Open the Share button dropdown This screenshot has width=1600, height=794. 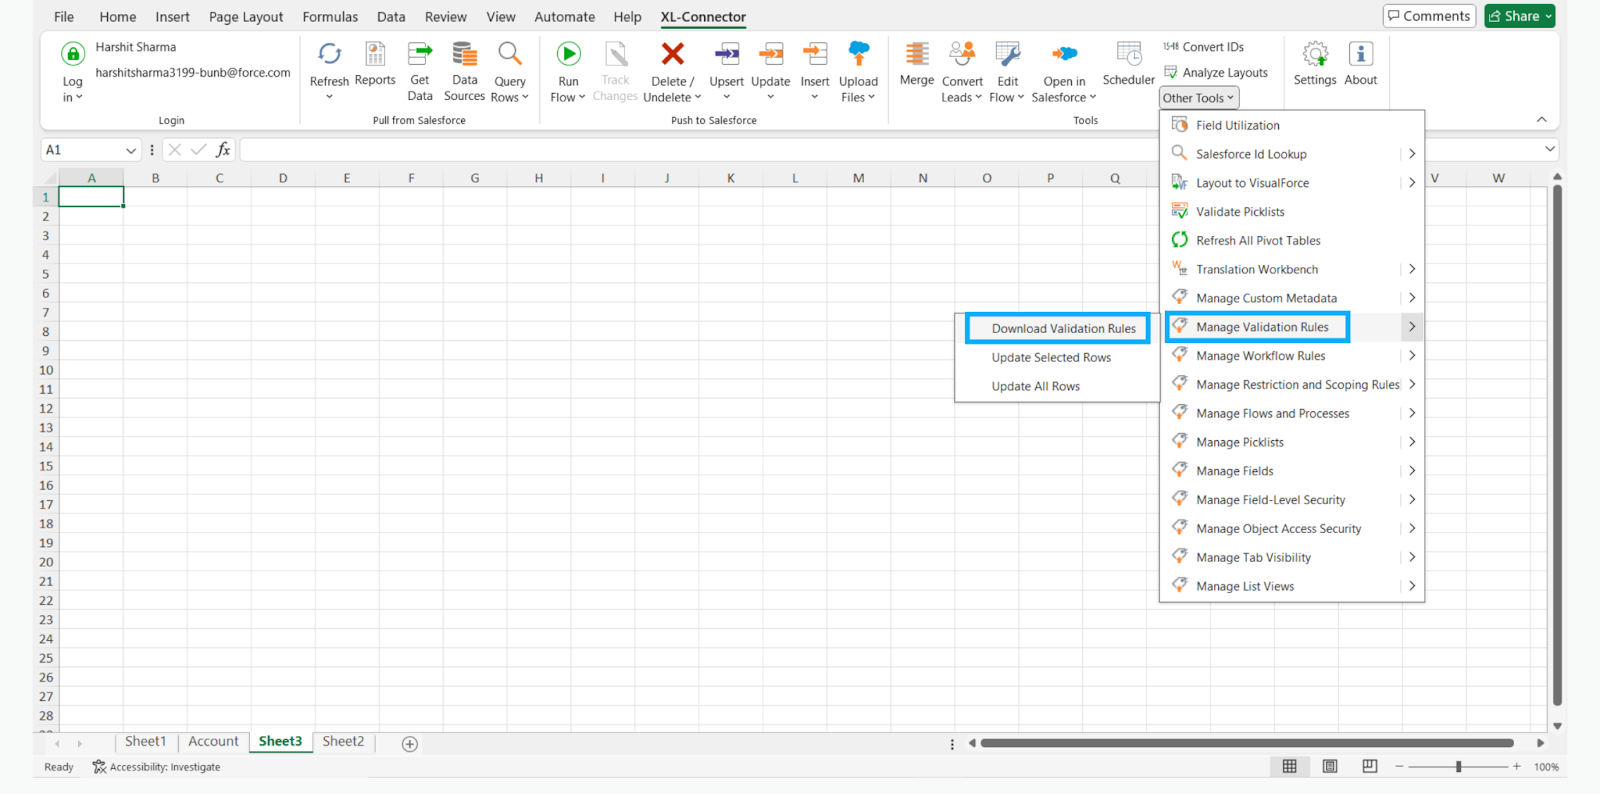(1520, 16)
